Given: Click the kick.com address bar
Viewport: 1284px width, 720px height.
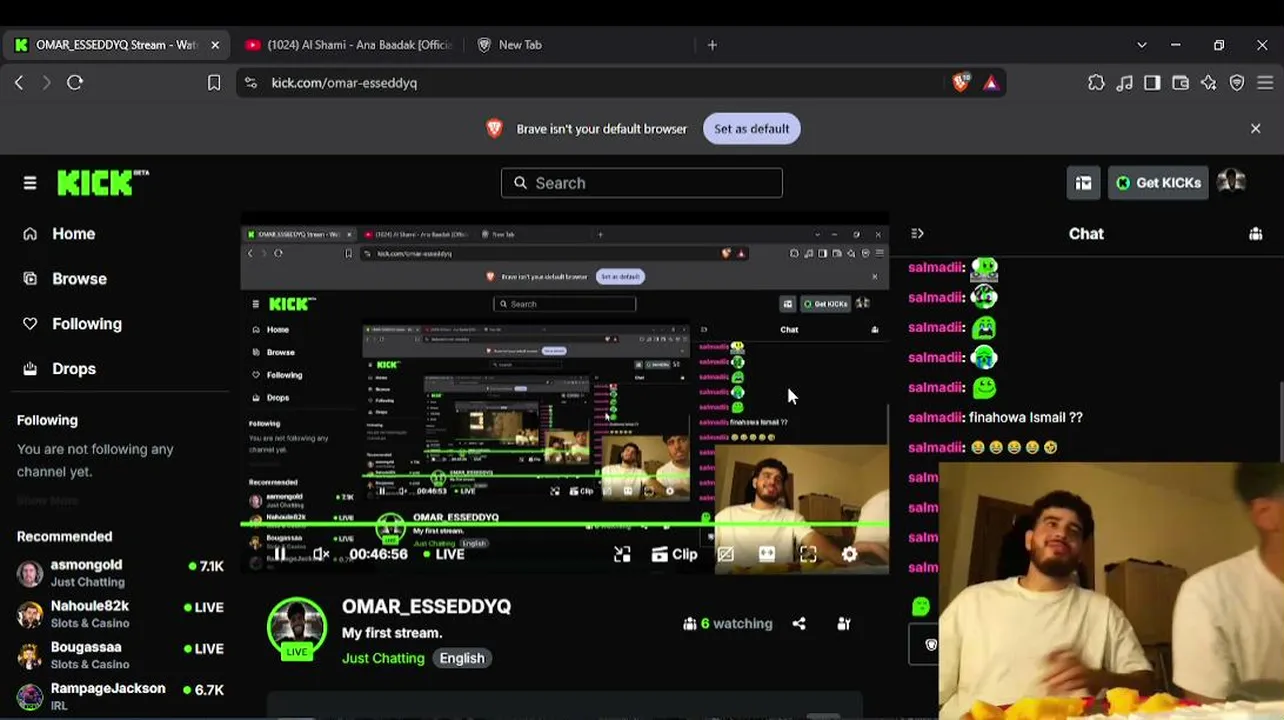Looking at the screenshot, I should (600, 83).
